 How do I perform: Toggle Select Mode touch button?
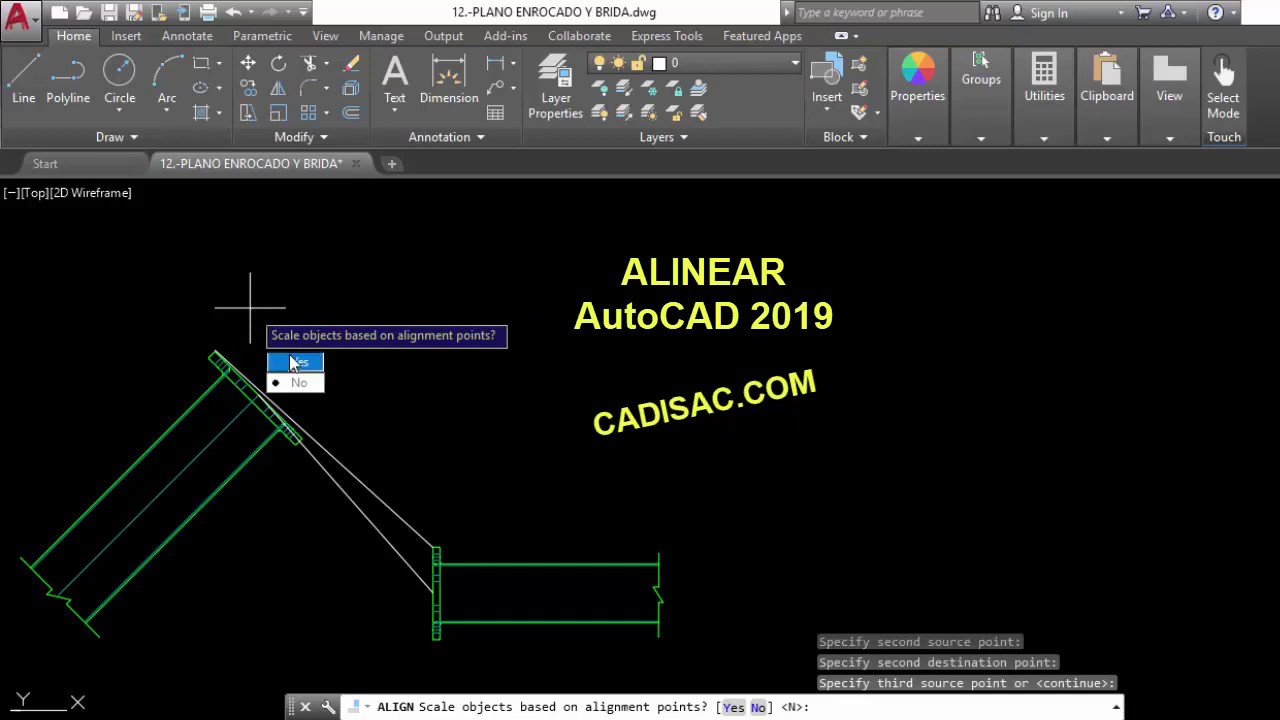coord(1223,87)
